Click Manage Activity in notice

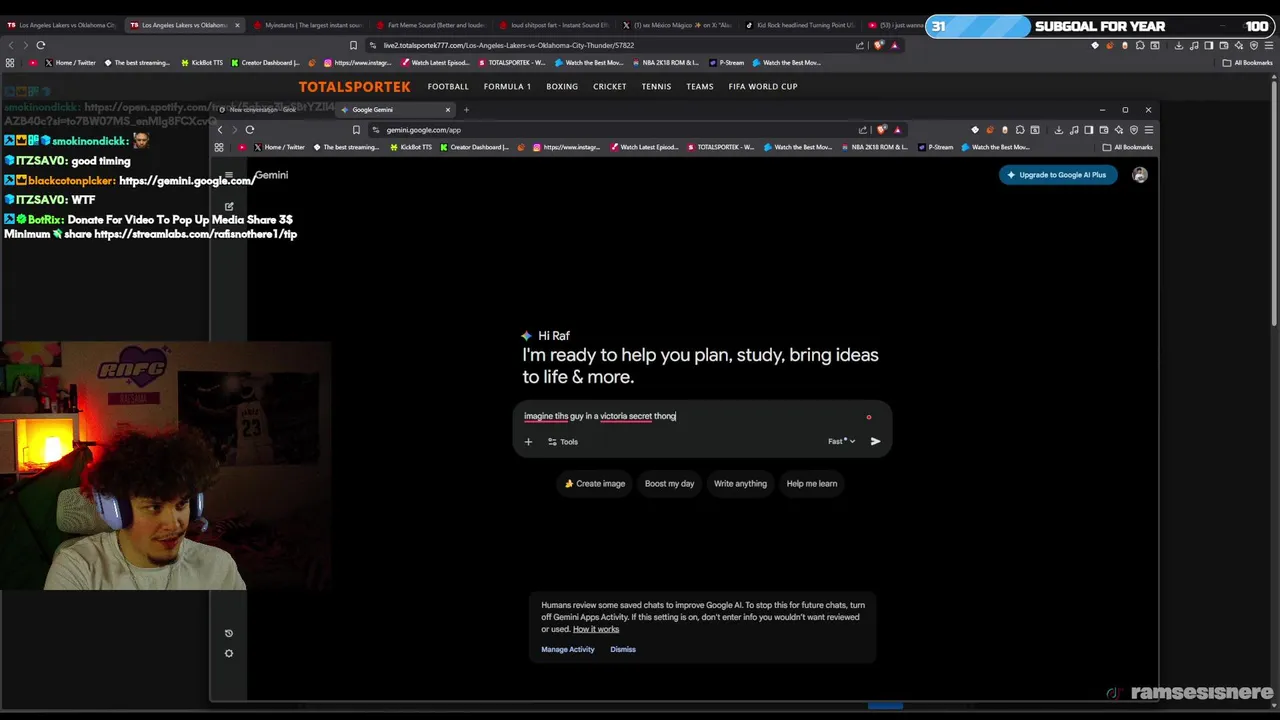(568, 649)
